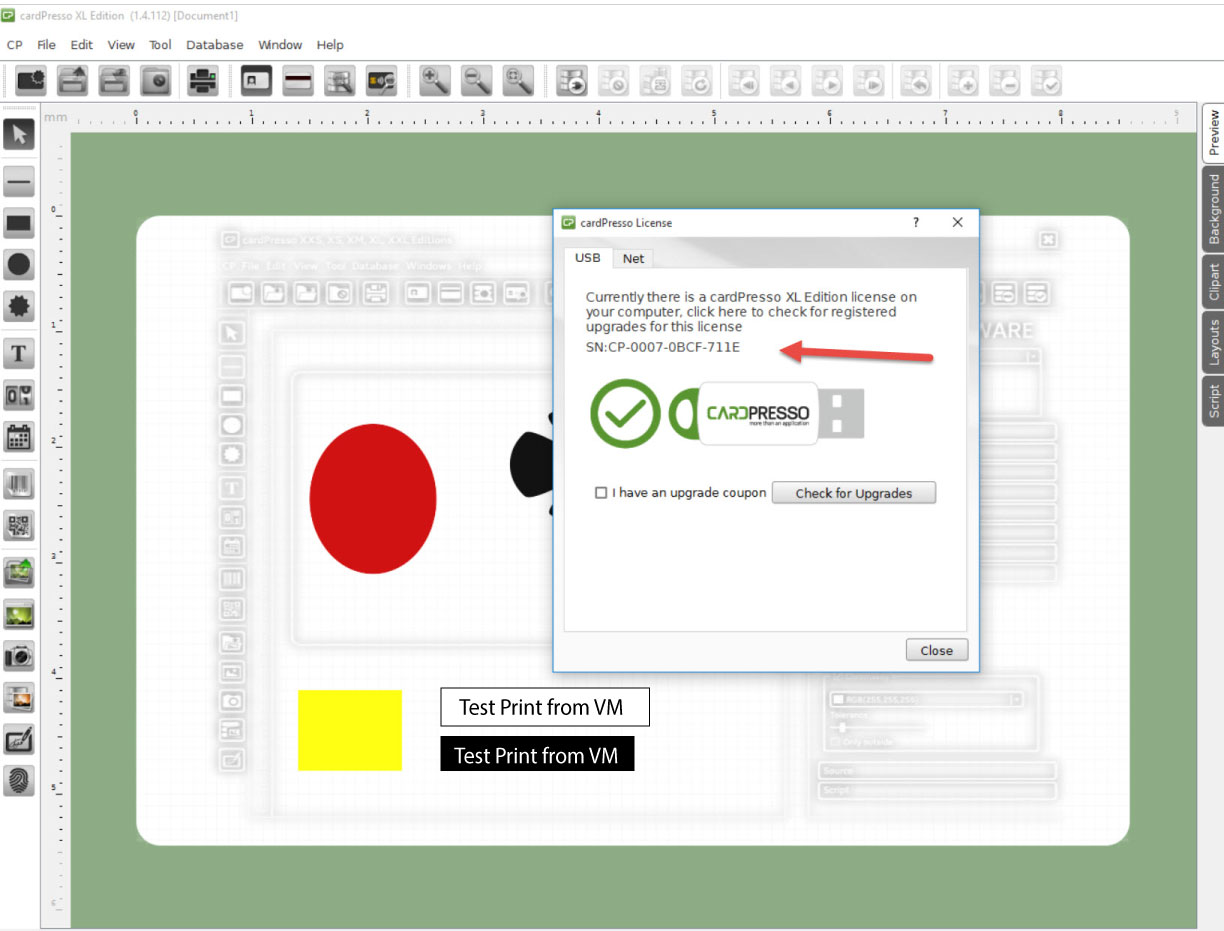Click the printer icon in toolbar
This screenshot has width=1224, height=931.
pyautogui.click(x=203, y=81)
